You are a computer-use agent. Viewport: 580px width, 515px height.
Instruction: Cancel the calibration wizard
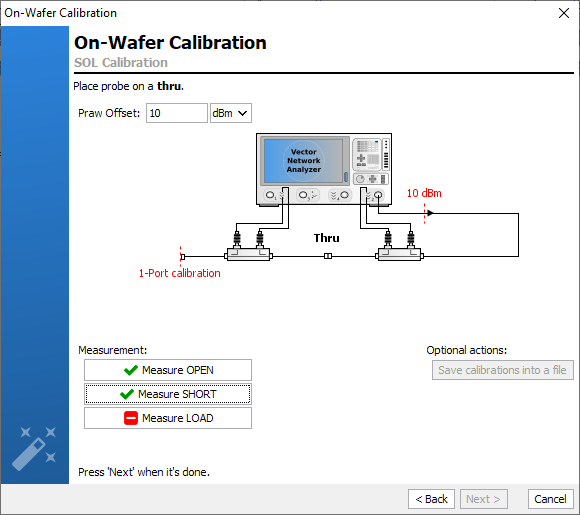(551, 499)
